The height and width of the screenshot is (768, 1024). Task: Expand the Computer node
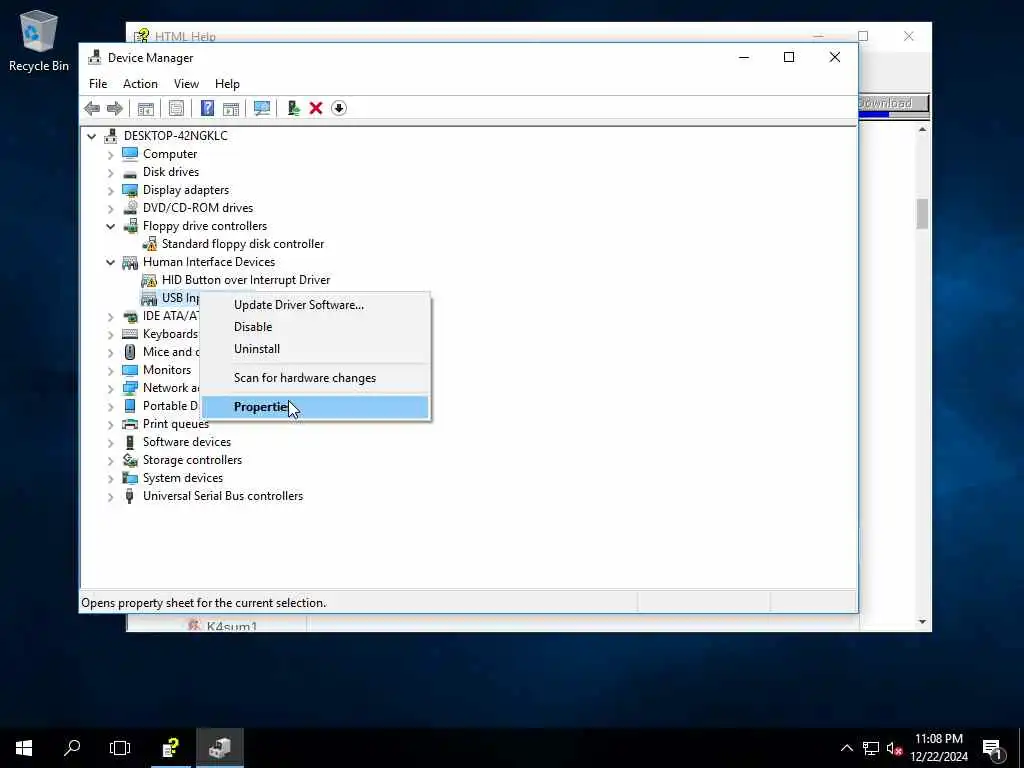(x=110, y=155)
